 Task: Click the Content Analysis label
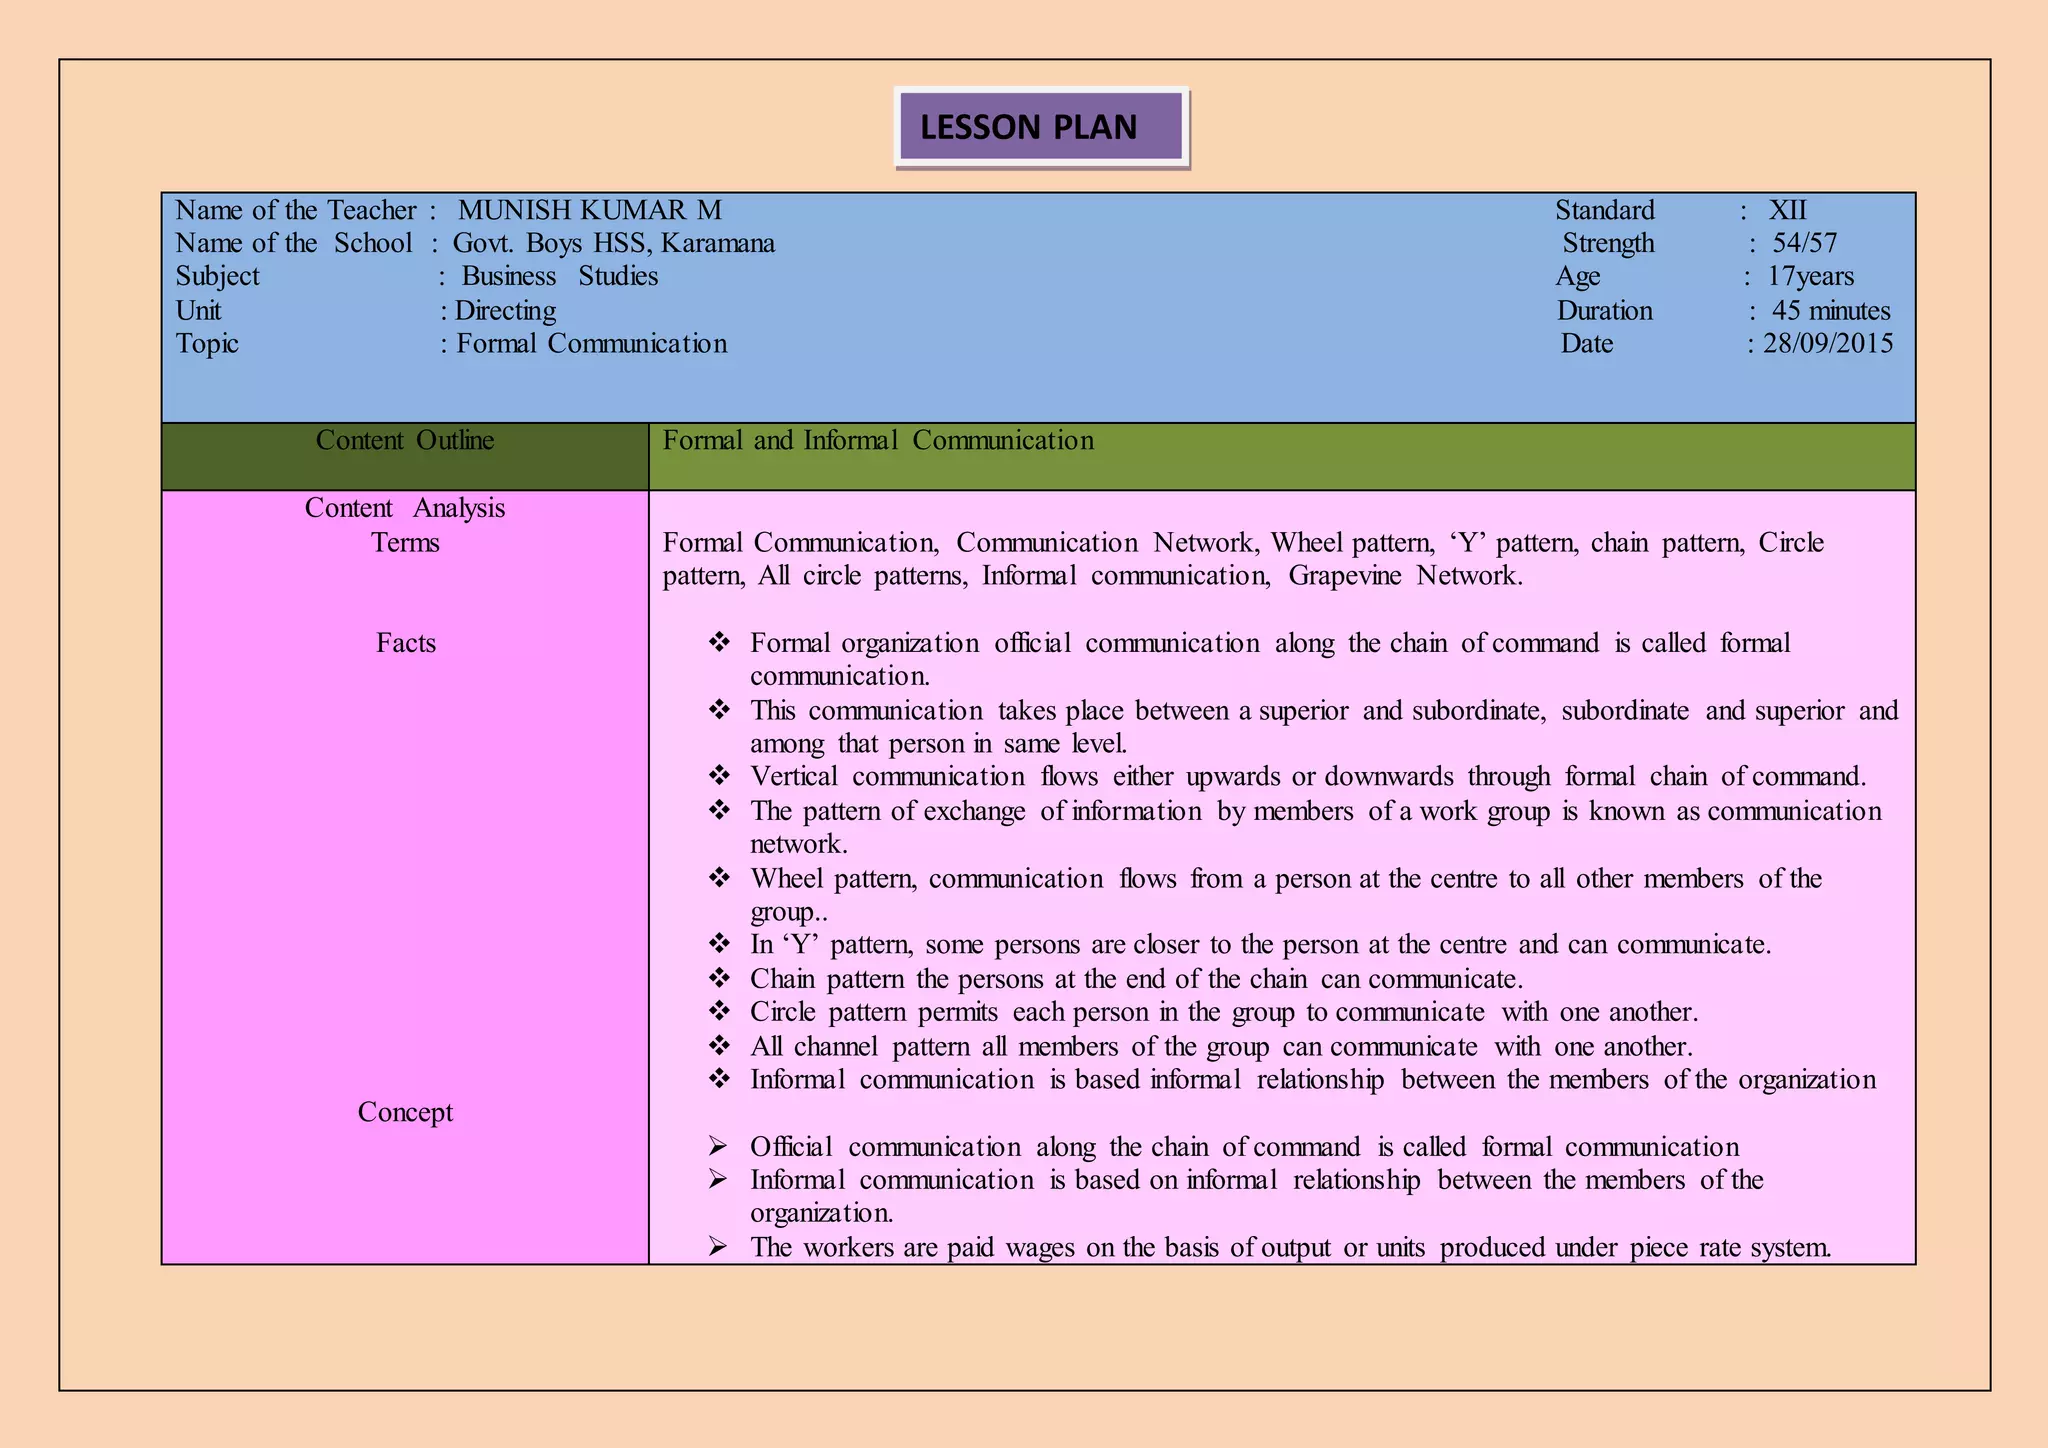[405, 508]
